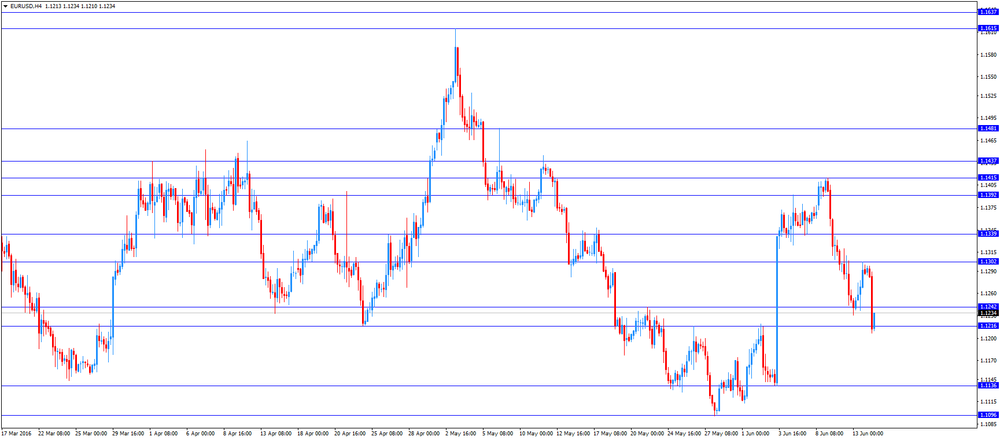
Task: Click the 1.1339 price label
Action: click(x=988, y=234)
